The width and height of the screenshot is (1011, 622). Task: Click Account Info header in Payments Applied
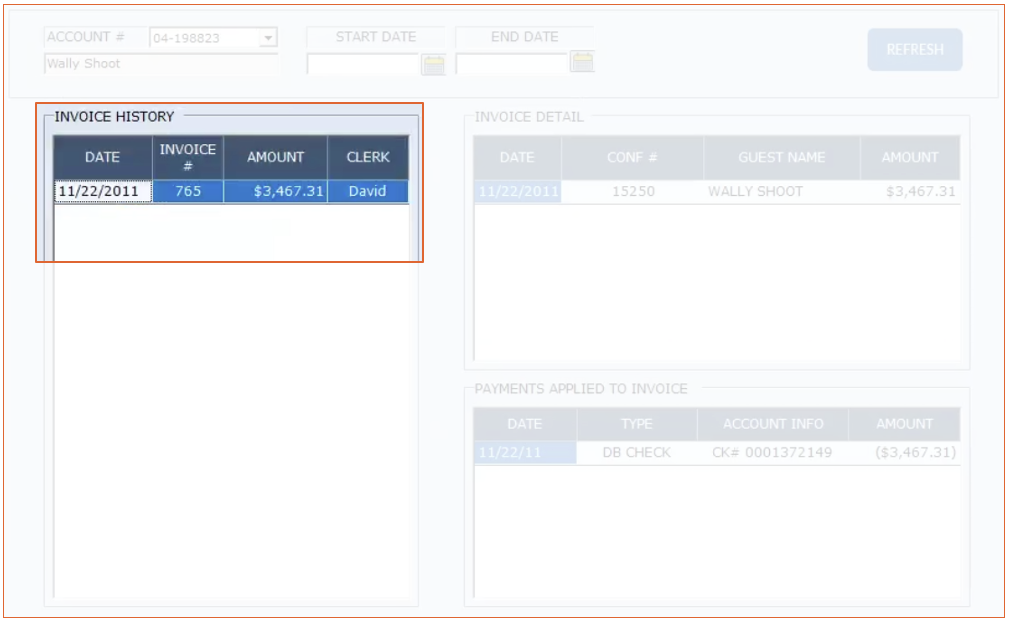[x=773, y=424]
